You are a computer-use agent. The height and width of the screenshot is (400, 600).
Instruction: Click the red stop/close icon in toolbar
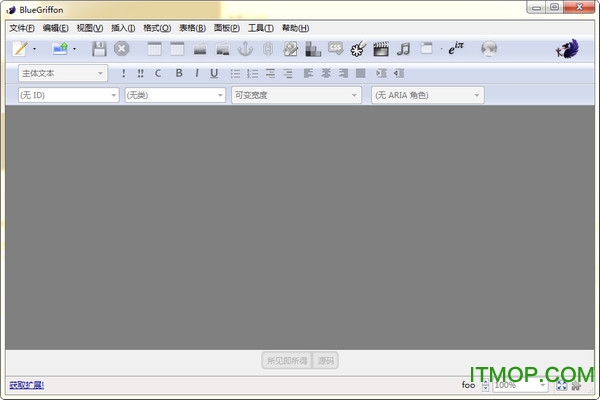122,48
